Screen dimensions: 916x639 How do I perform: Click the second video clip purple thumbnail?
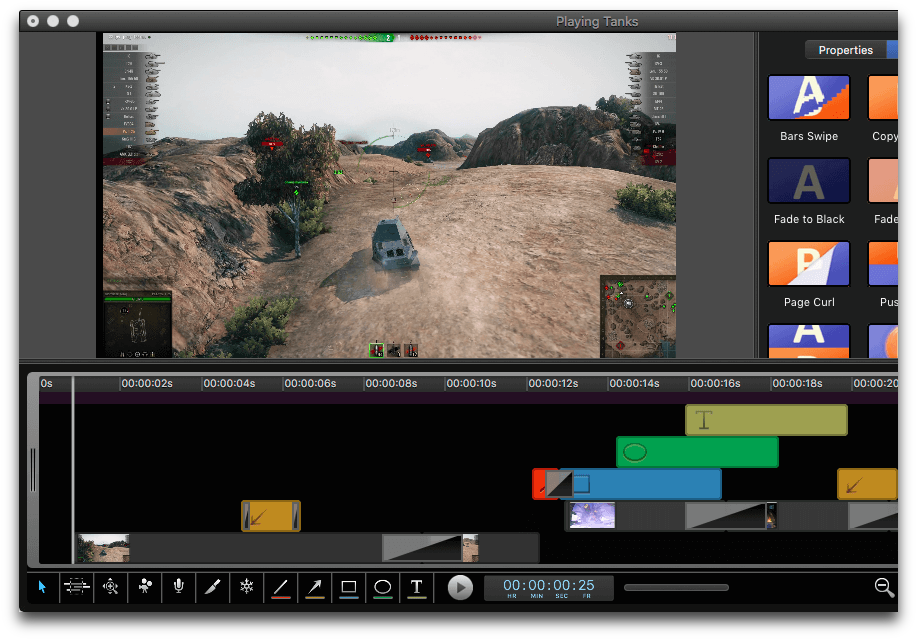[x=592, y=516]
